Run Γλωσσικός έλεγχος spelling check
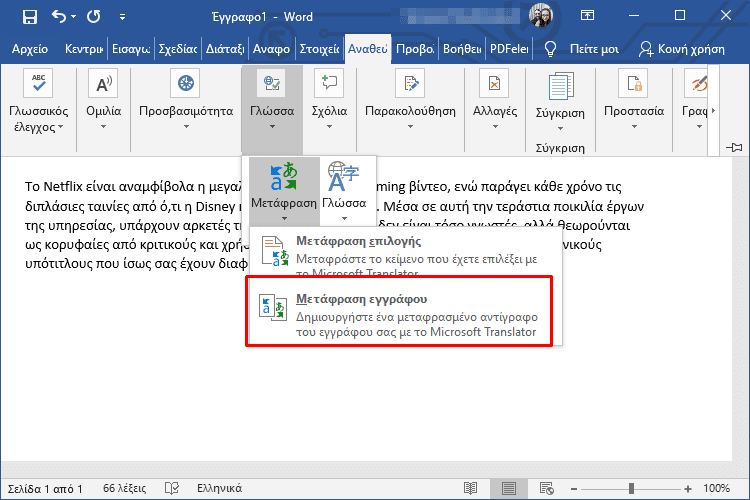The image size is (750, 500). 38,101
